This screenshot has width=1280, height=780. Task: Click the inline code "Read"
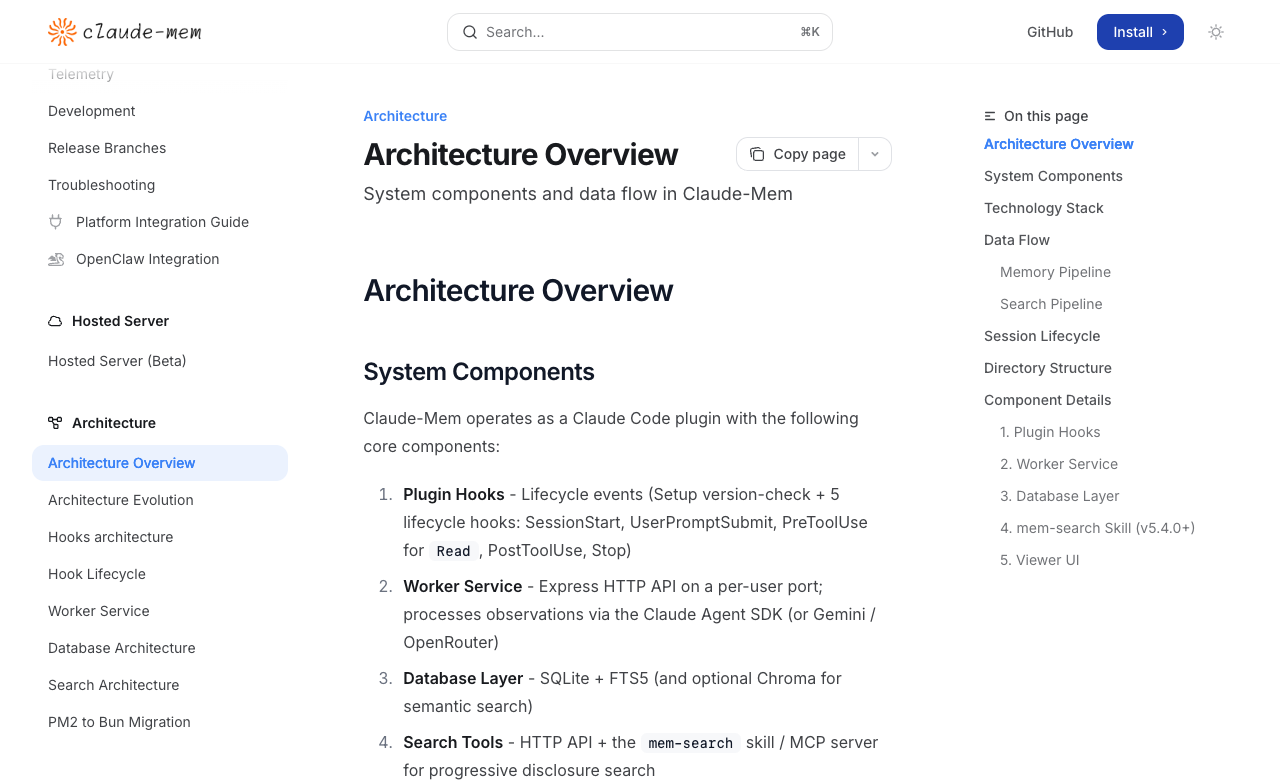click(x=453, y=551)
